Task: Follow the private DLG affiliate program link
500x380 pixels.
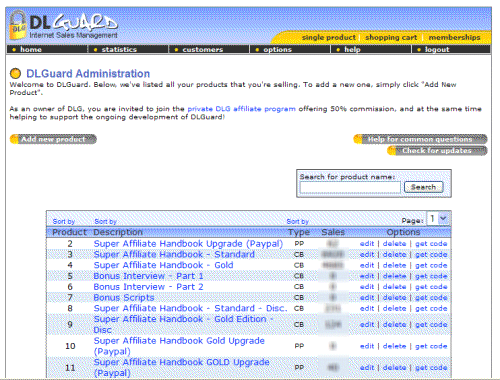Action: point(241,109)
